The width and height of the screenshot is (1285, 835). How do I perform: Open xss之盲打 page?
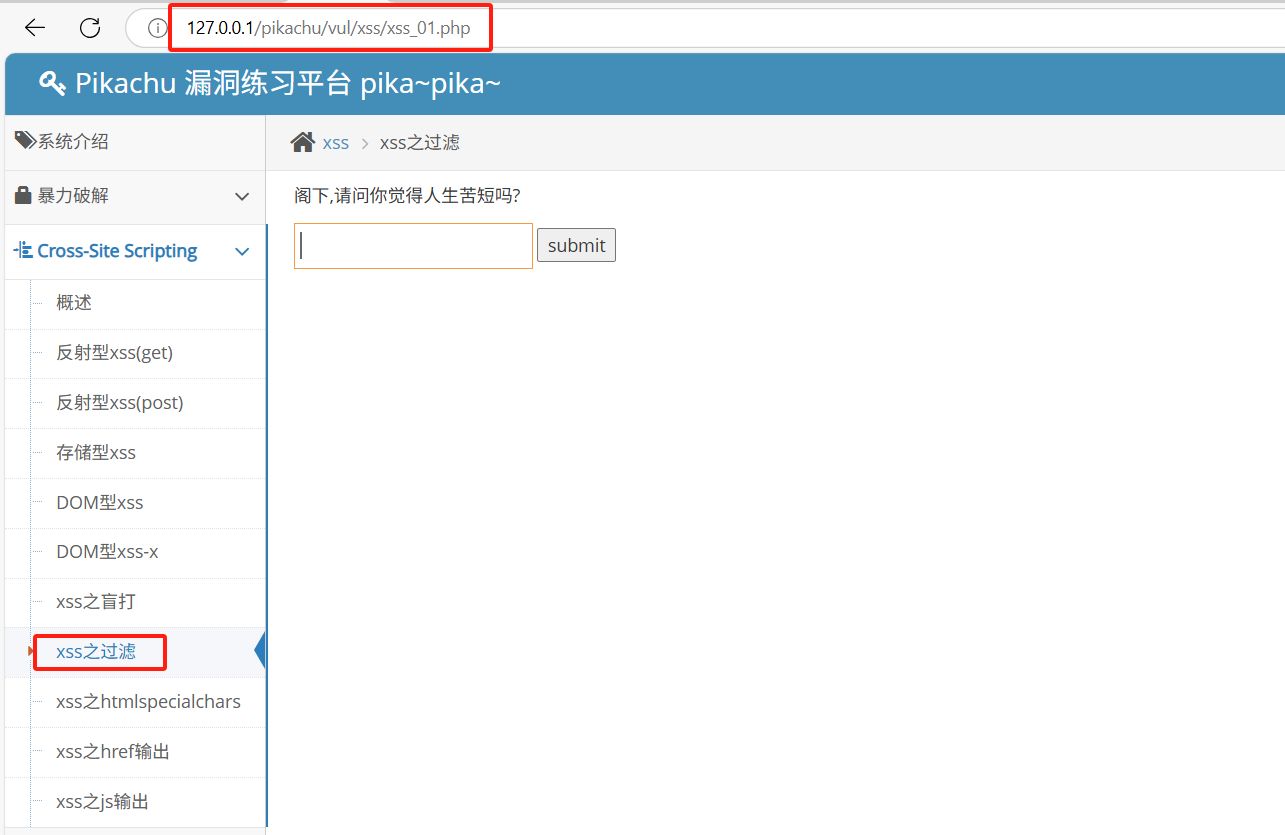pos(96,602)
